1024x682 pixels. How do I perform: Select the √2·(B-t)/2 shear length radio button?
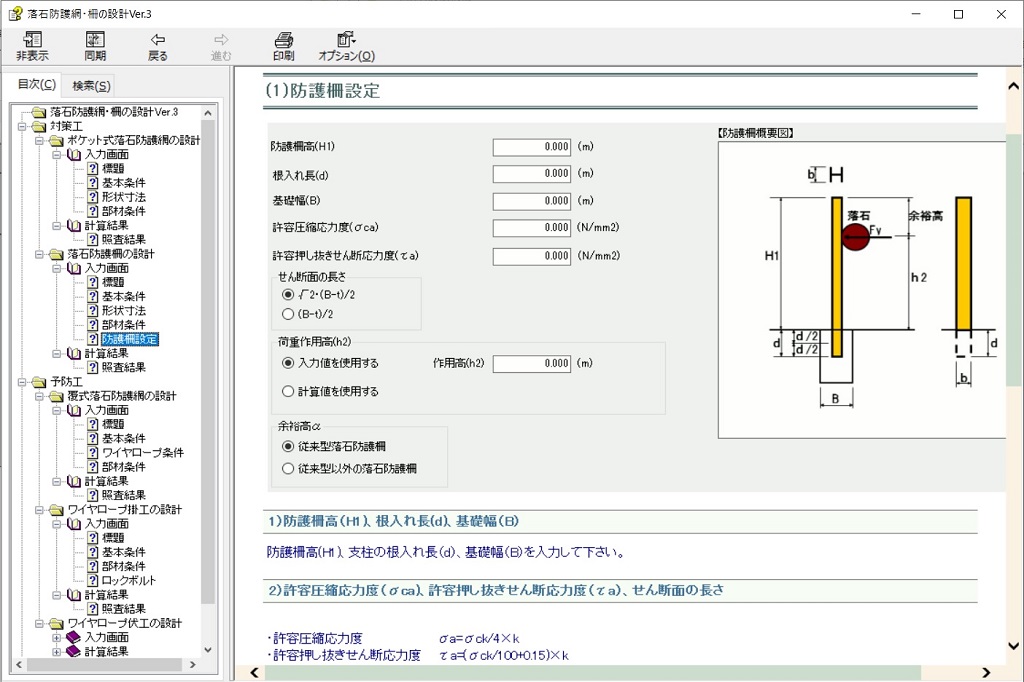[288, 295]
